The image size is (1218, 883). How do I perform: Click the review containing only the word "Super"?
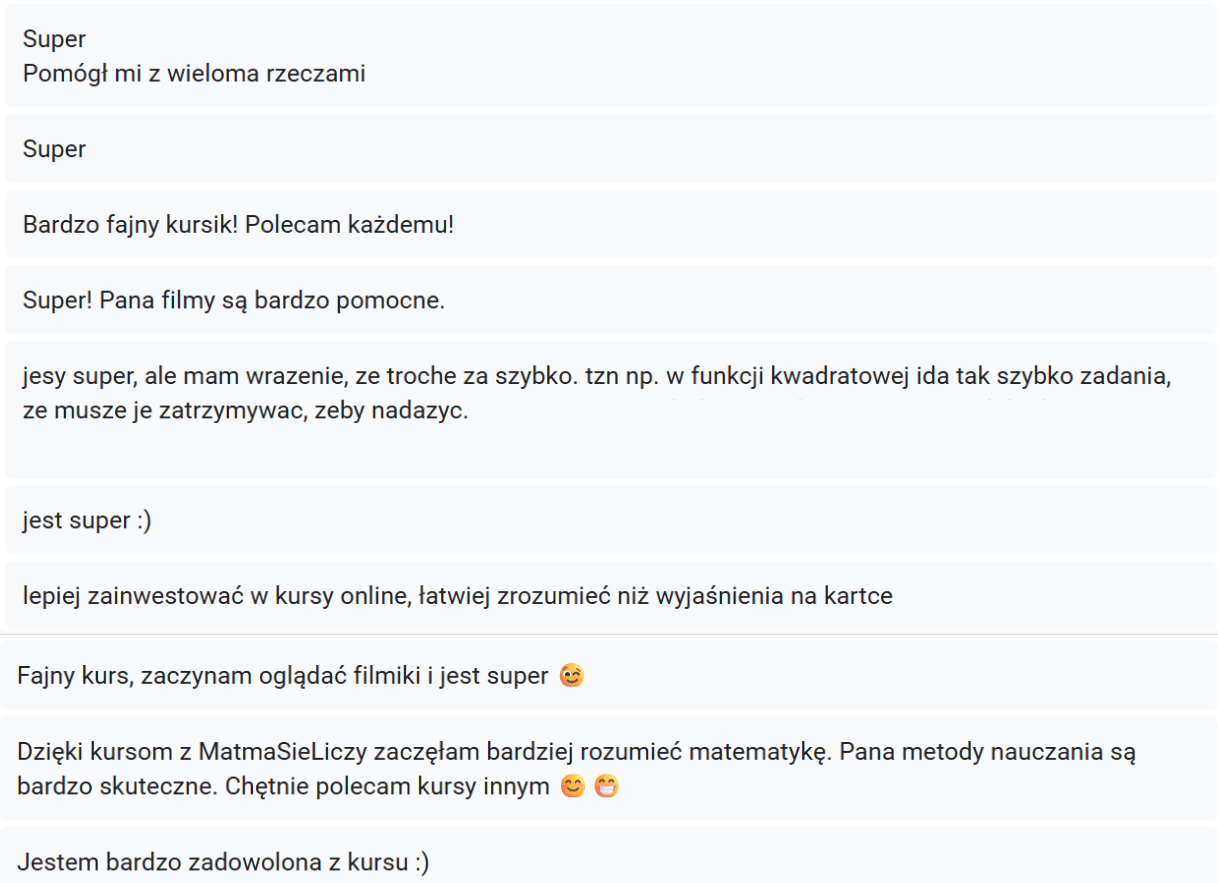click(55, 149)
